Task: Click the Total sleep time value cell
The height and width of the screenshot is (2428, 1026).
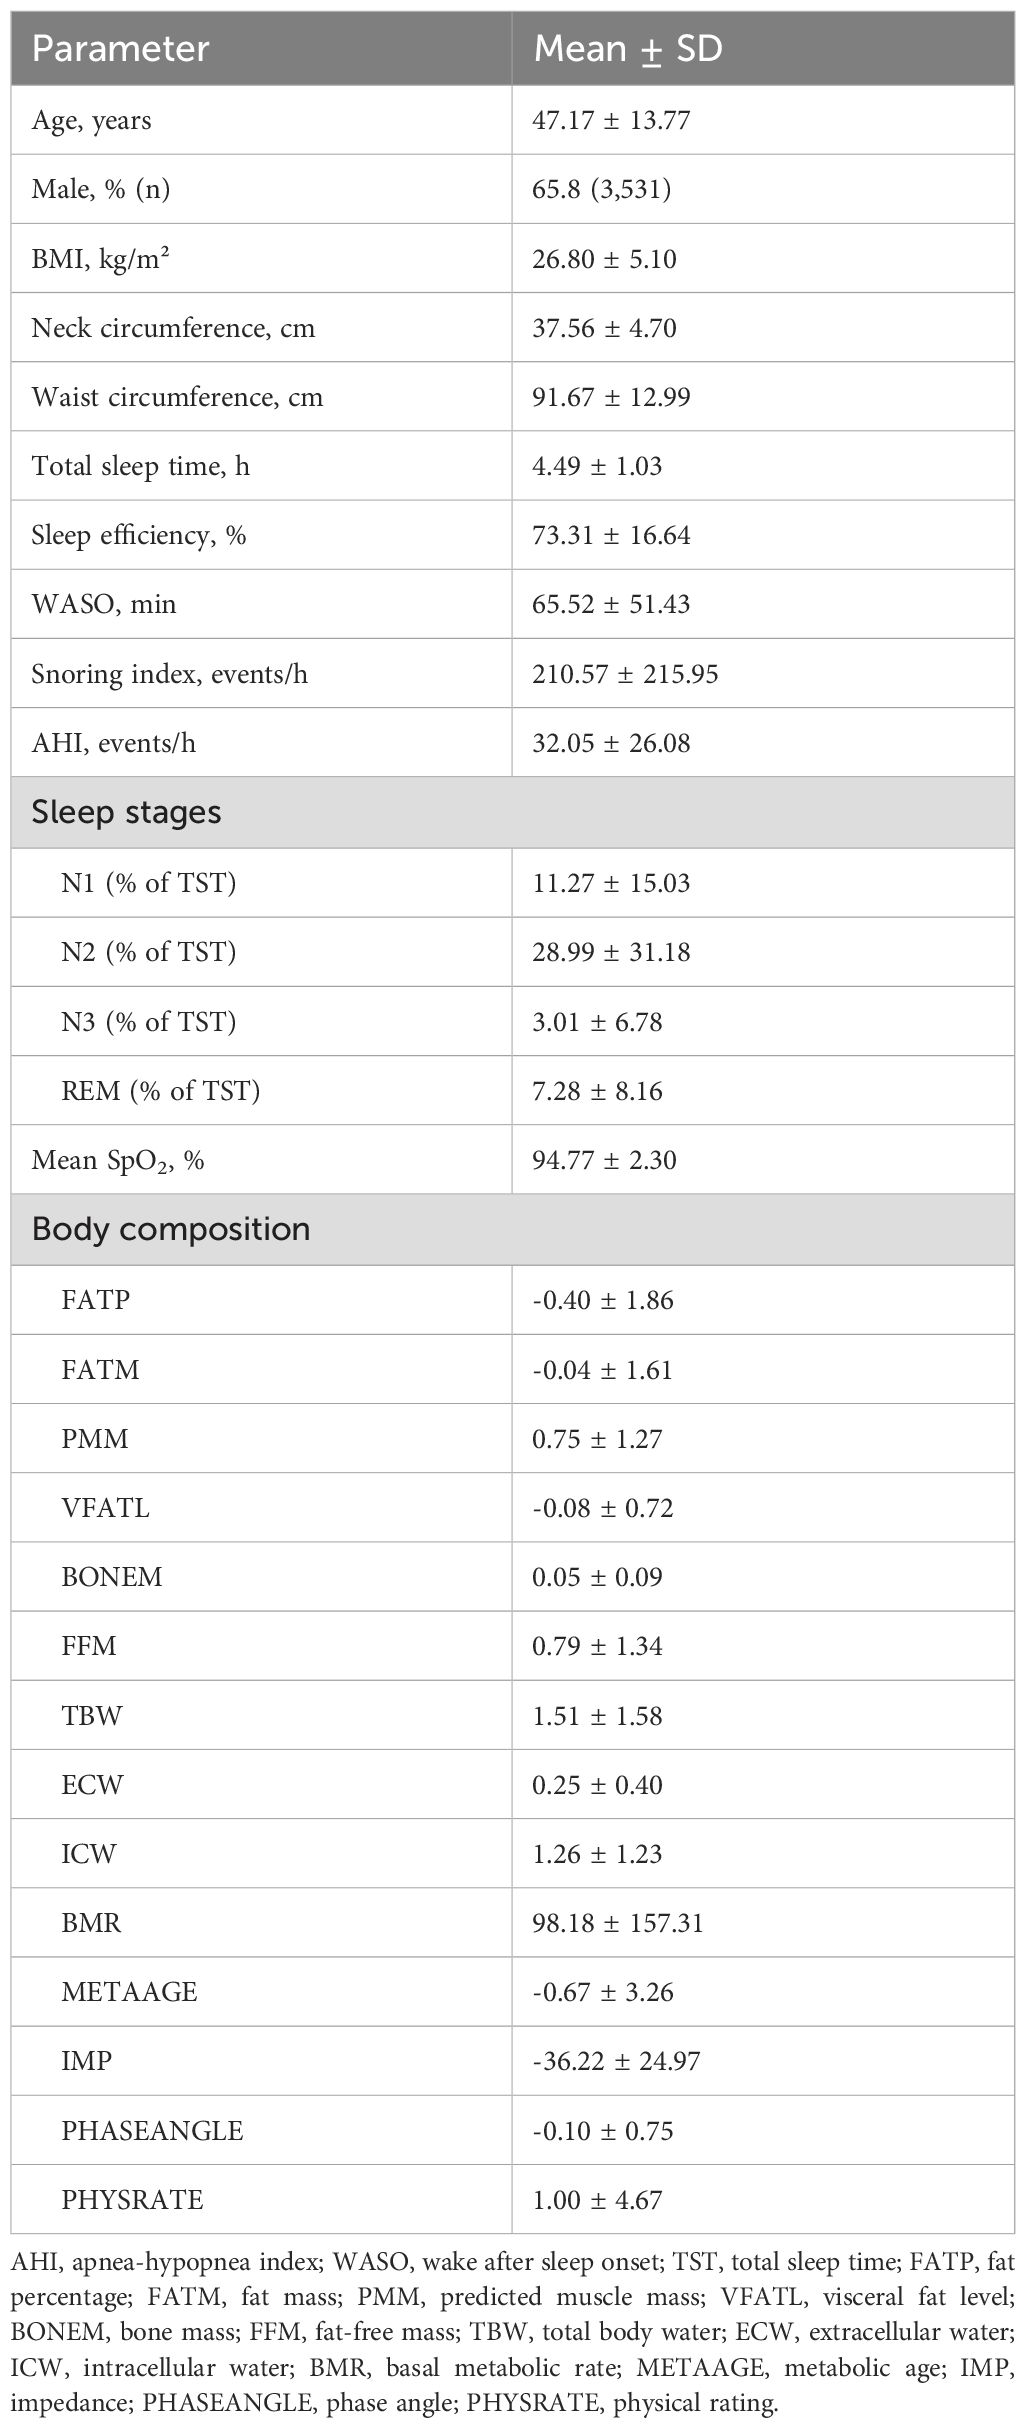Action: pyautogui.click(x=597, y=466)
